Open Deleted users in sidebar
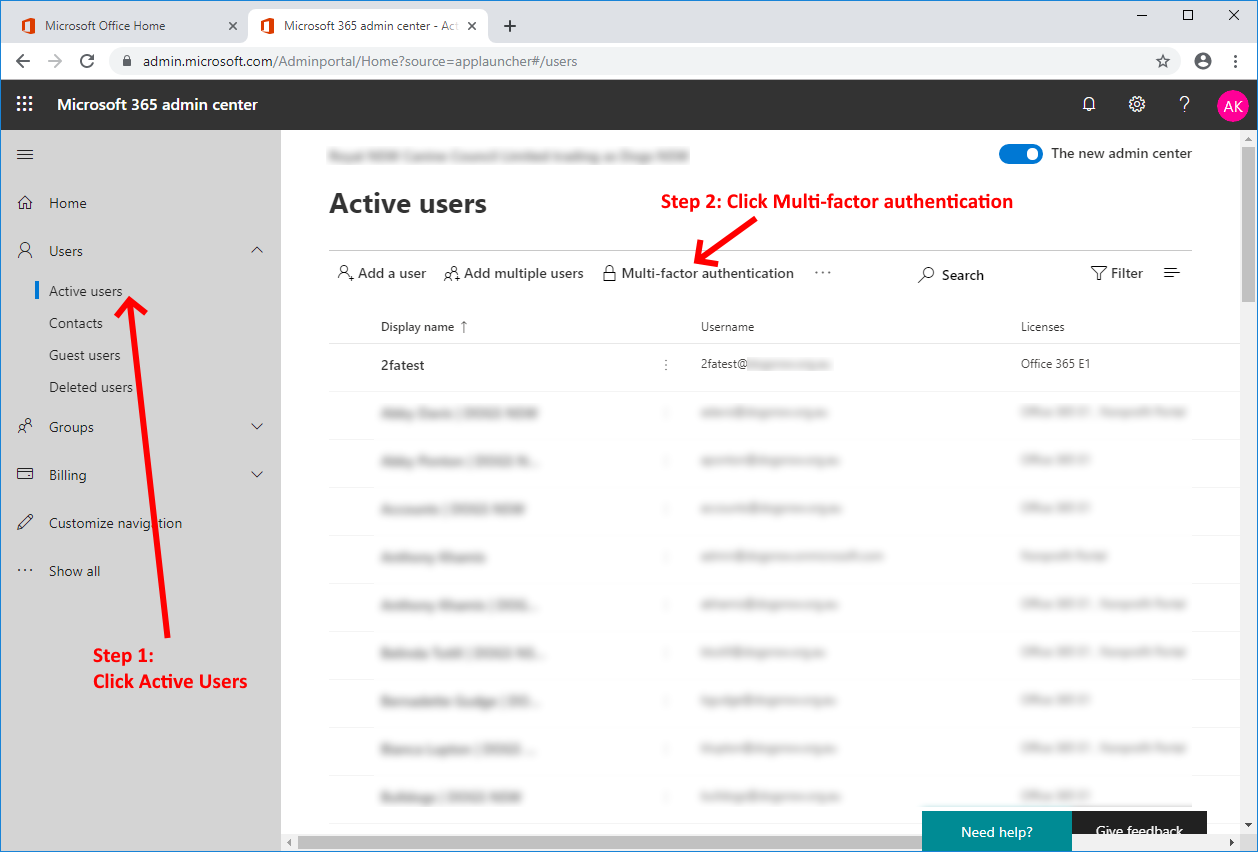Viewport: 1258px width, 852px height. pyautogui.click(x=91, y=387)
